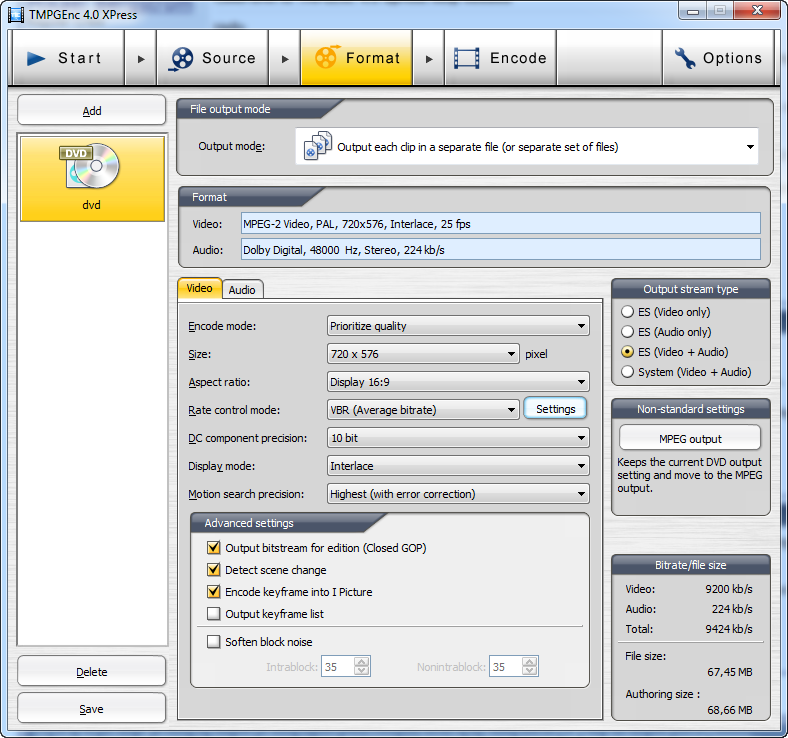Uncheck Detect scene change
Viewport: 788px width, 738px height.
[213, 570]
